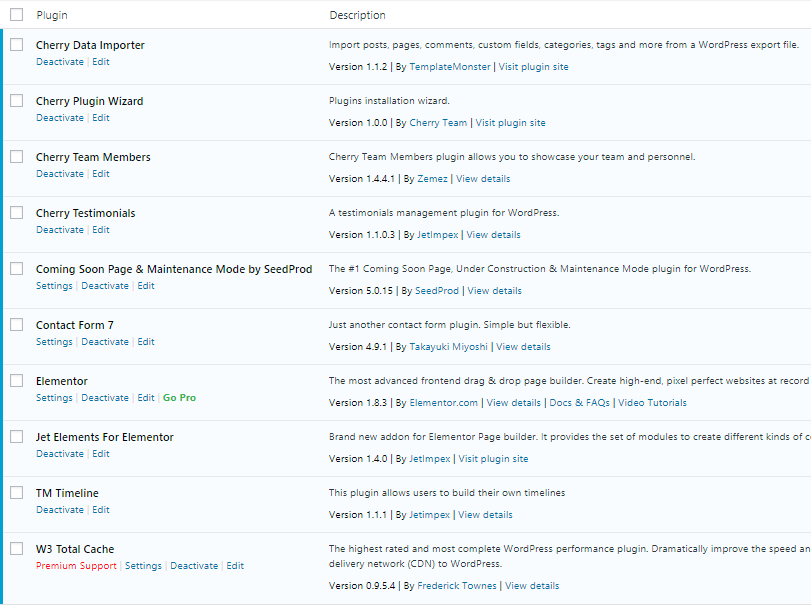The width and height of the screenshot is (811, 605).
Task: Toggle the W3 Total Cache checkbox
Action: click(x=17, y=549)
